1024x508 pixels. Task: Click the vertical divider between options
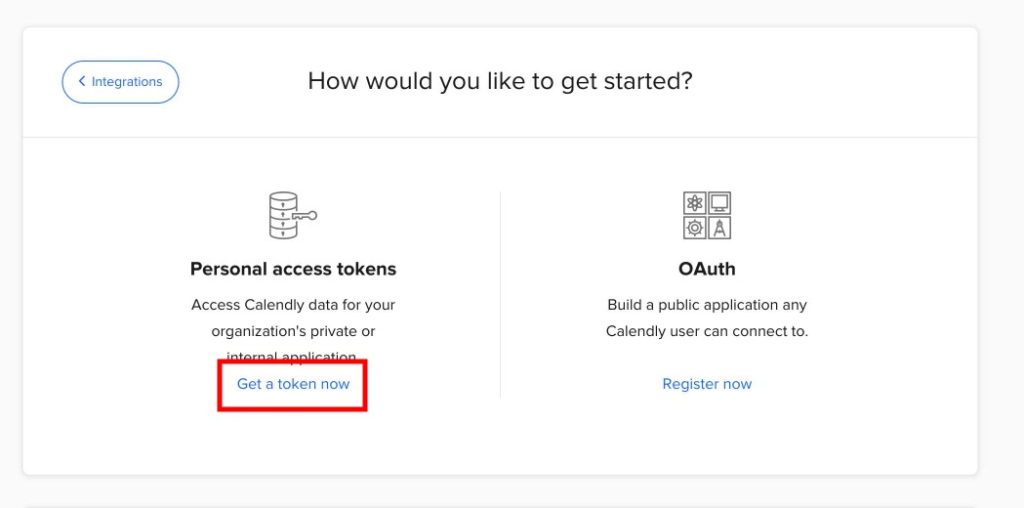(x=500, y=294)
